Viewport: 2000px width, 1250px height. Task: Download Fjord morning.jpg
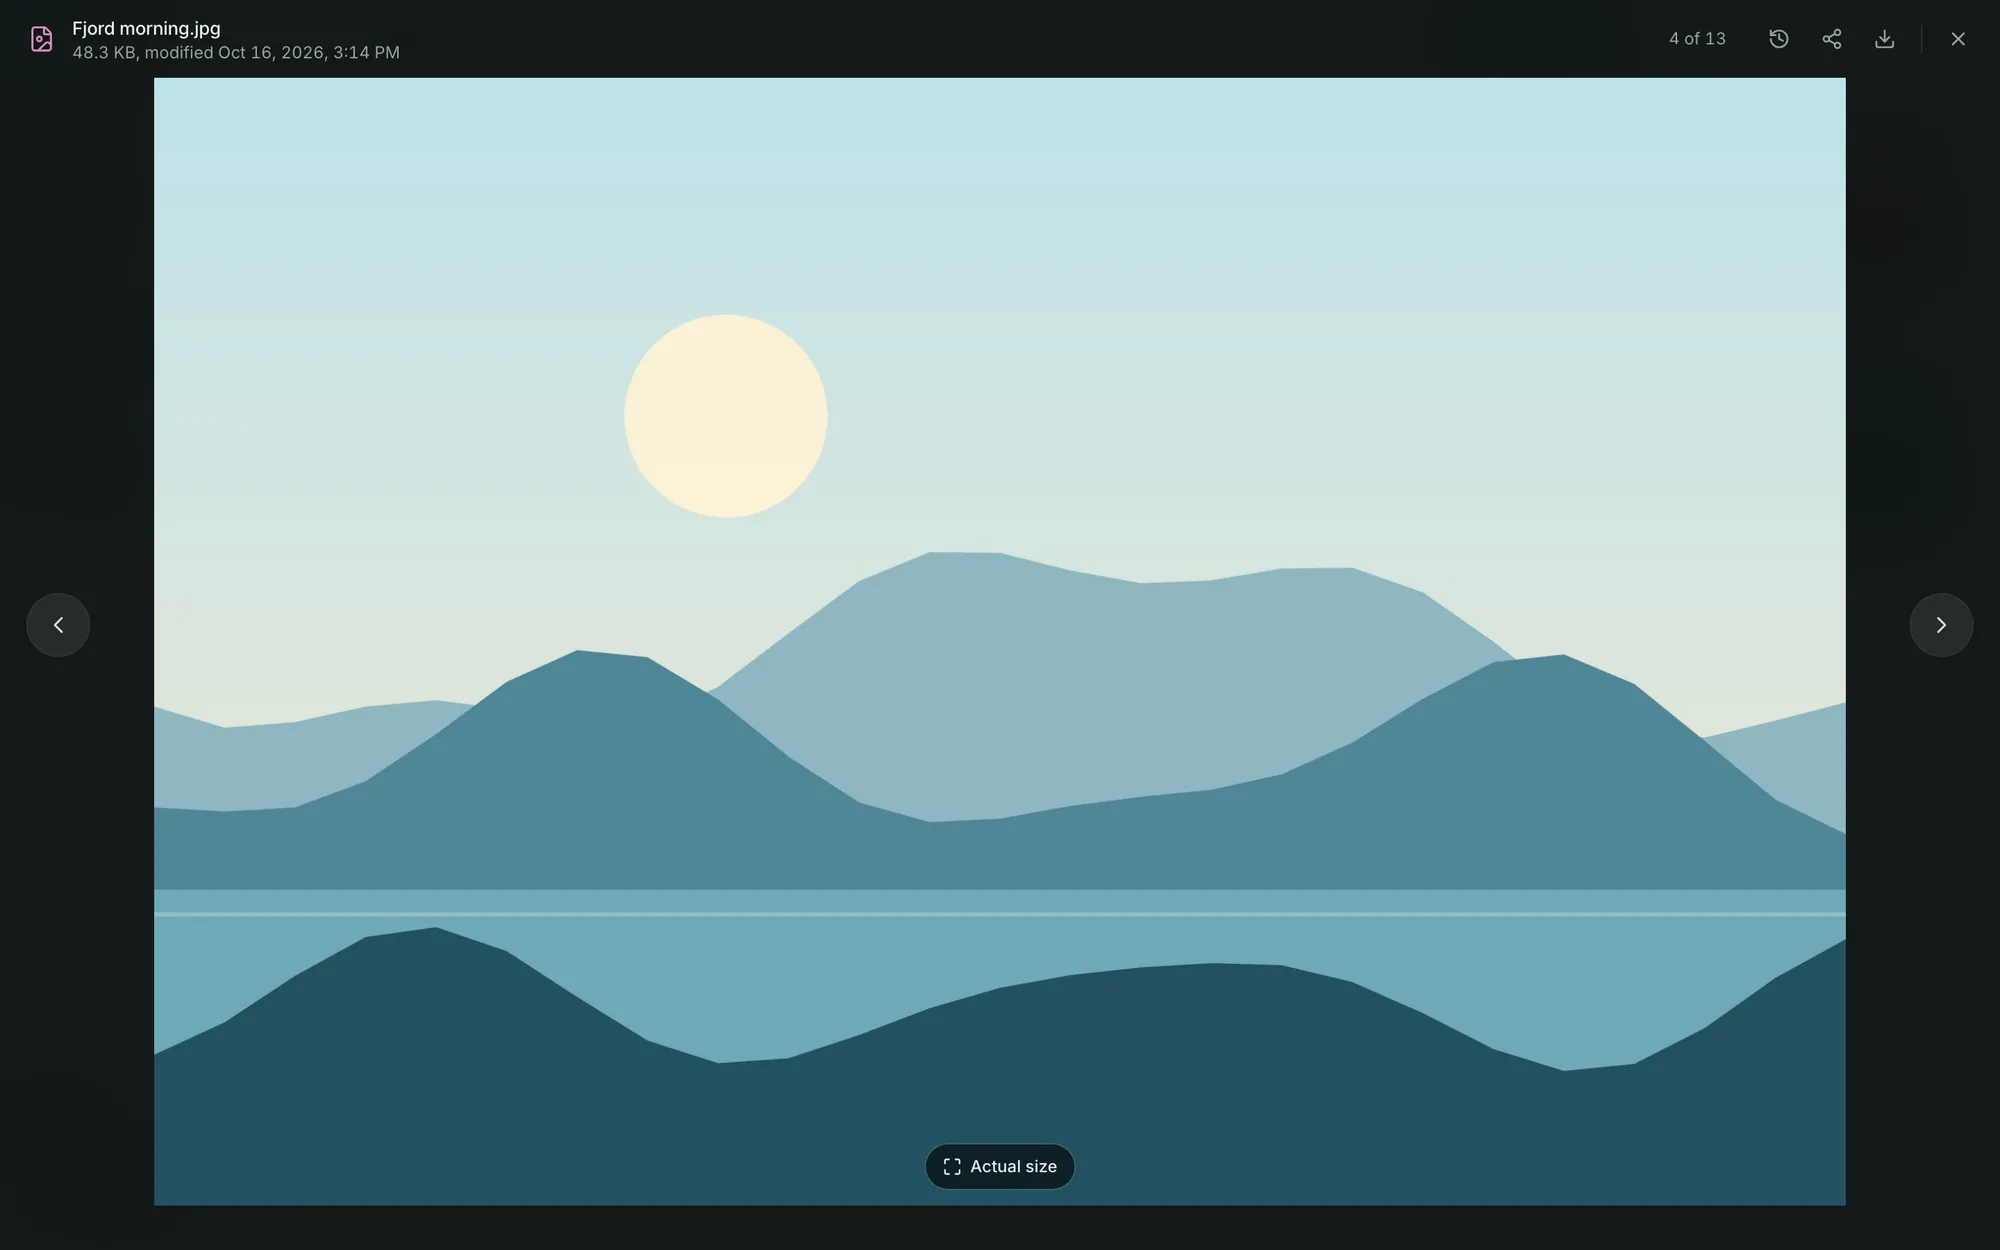point(1884,39)
